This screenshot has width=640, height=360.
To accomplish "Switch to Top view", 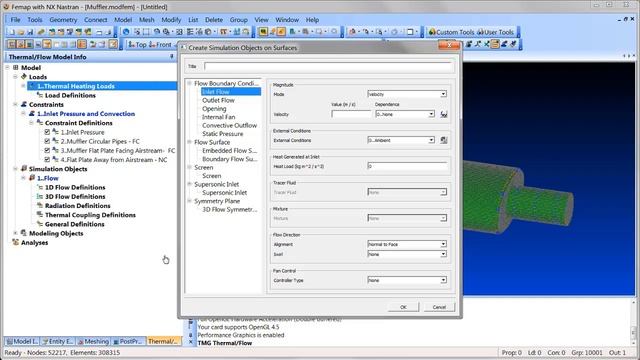I will tap(137, 44).
